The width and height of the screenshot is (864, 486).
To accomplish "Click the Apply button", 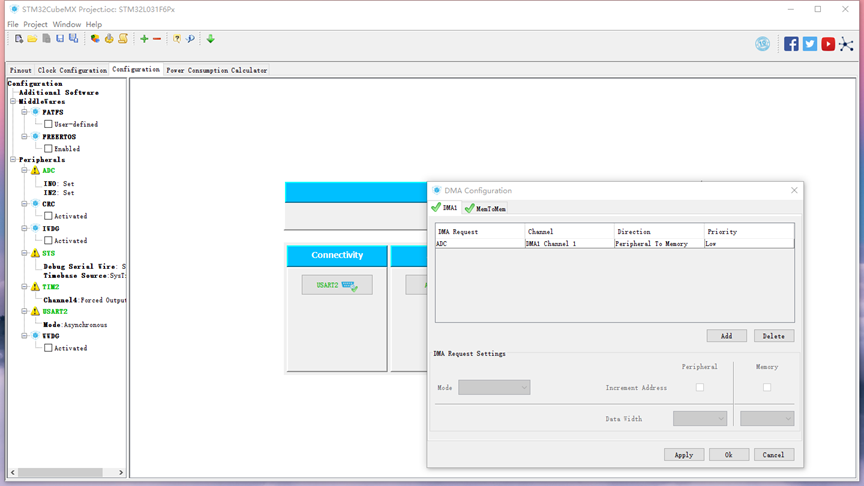I will pos(684,455).
